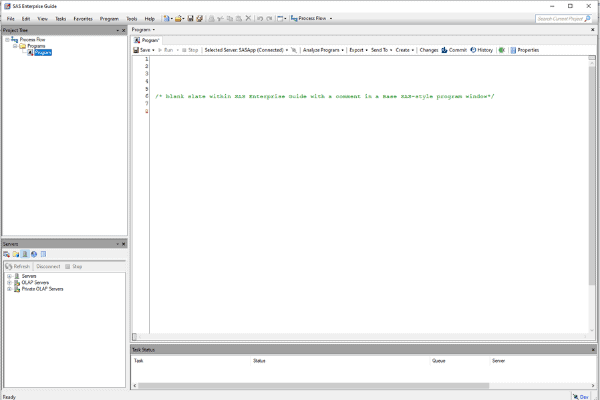Click the Save floppy-disk icon in main toolbar

pyautogui.click(x=190, y=18)
